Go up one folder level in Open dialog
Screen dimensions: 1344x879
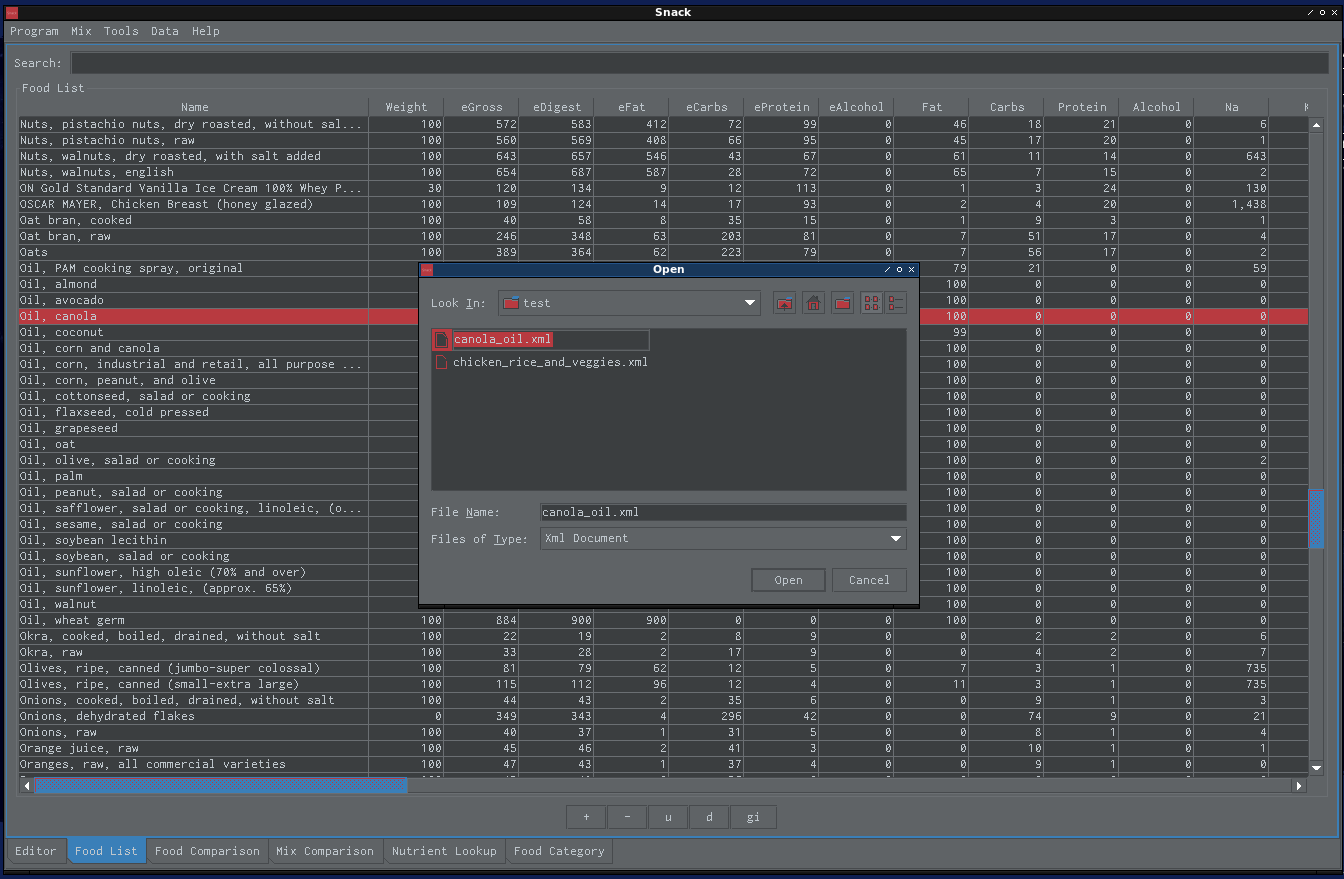pos(785,303)
